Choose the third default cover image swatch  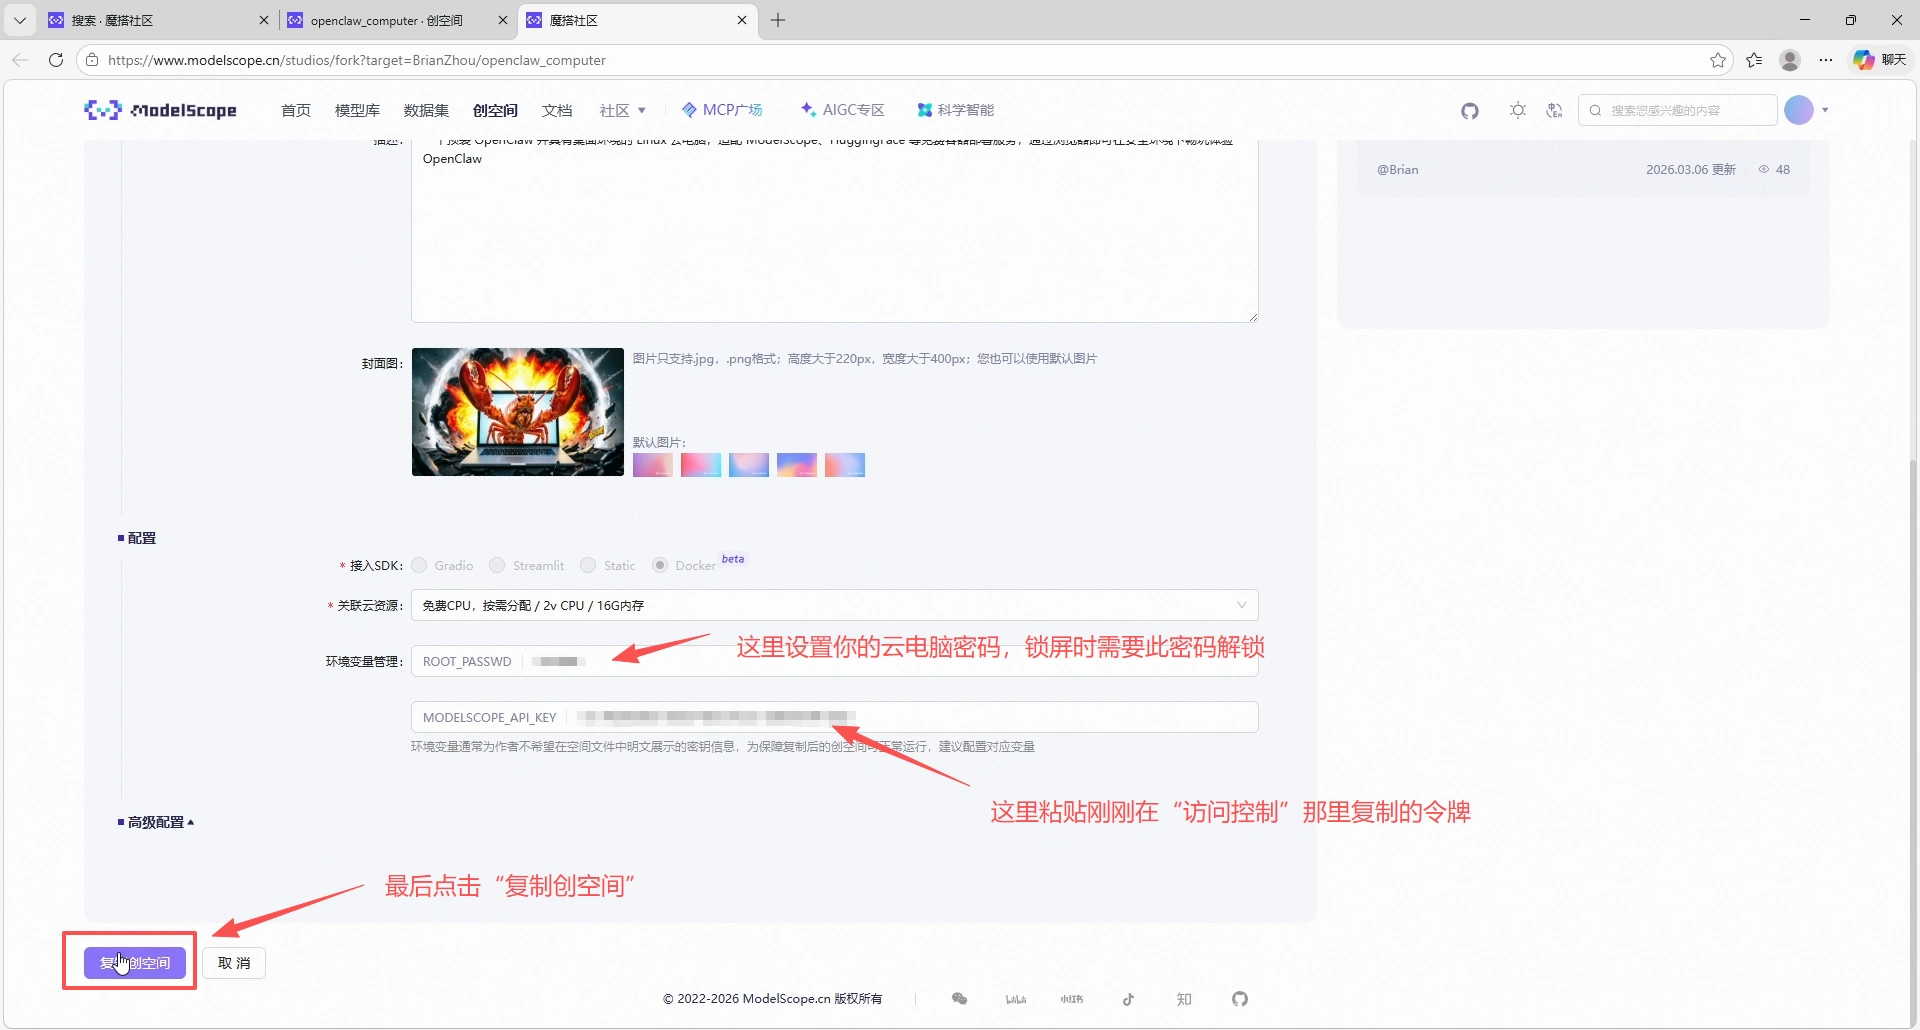[x=749, y=465]
